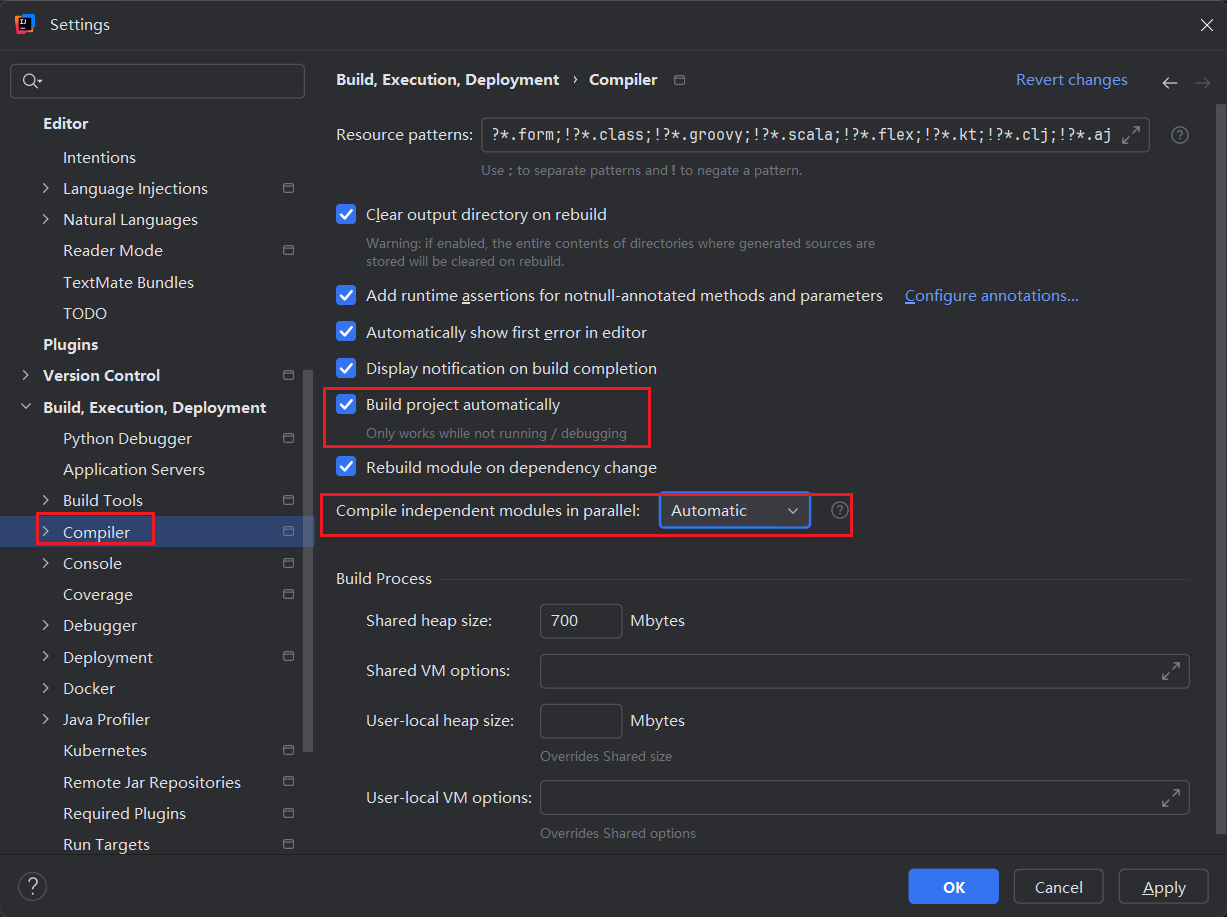Open the Plugins settings page
The image size is (1227, 917).
[70, 344]
